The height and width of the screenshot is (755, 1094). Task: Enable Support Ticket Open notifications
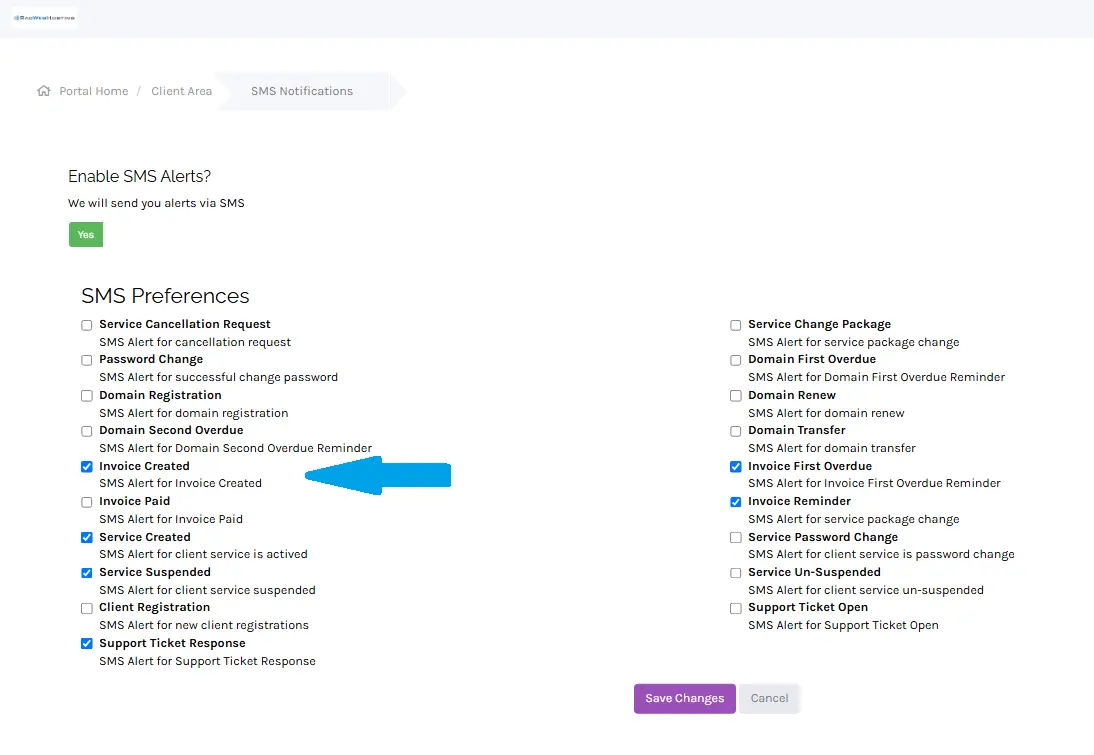[735, 608]
